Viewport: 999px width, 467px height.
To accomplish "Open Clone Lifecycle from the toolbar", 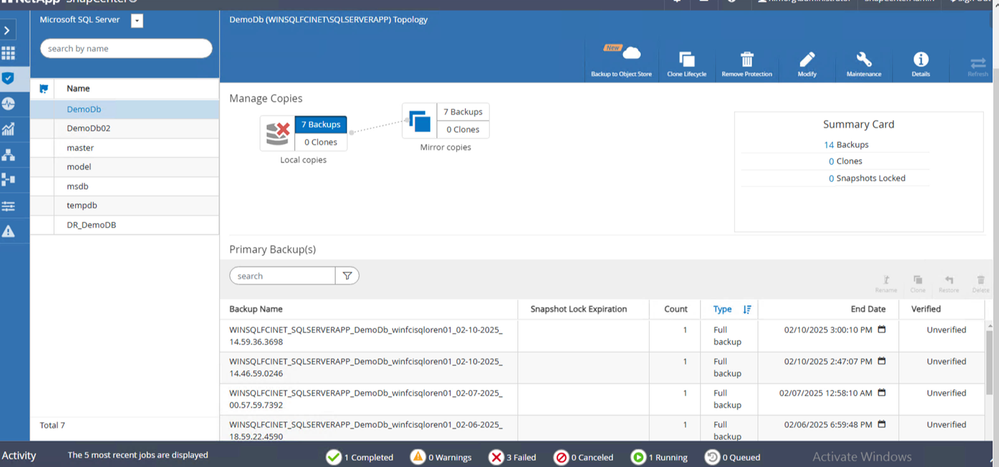I will pyautogui.click(x=687, y=60).
